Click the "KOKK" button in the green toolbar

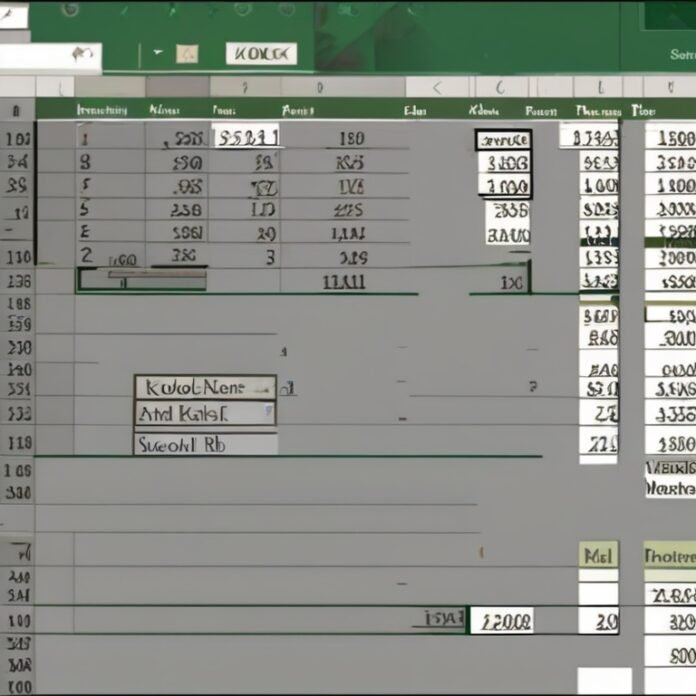[261, 54]
